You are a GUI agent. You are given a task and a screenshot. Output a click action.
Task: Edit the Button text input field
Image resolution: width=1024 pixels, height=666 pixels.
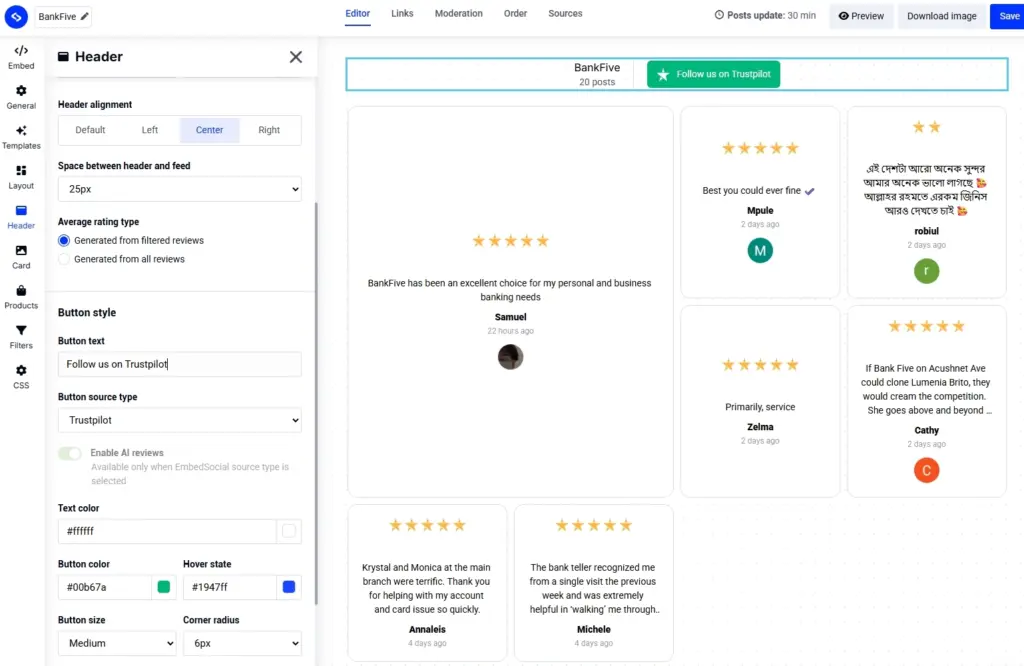[x=179, y=364]
